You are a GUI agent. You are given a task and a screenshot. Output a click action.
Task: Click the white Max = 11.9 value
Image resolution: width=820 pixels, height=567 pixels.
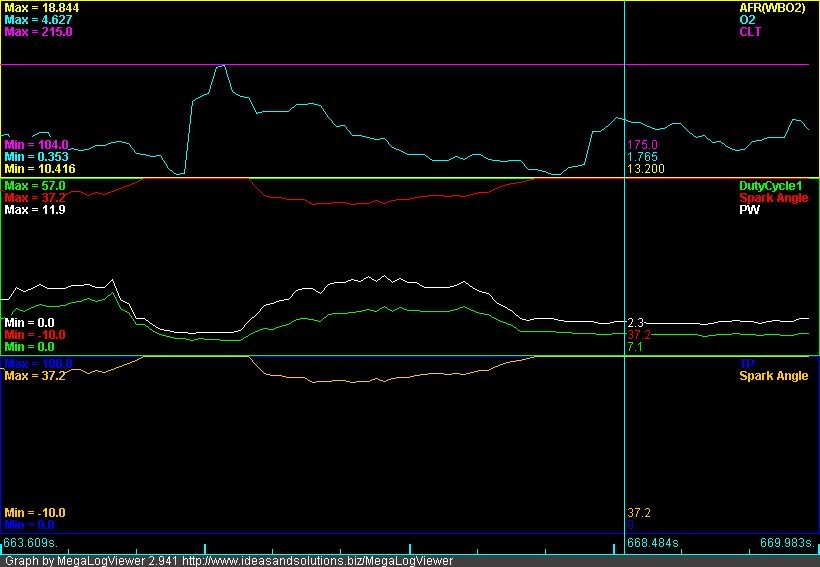coord(35,210)
